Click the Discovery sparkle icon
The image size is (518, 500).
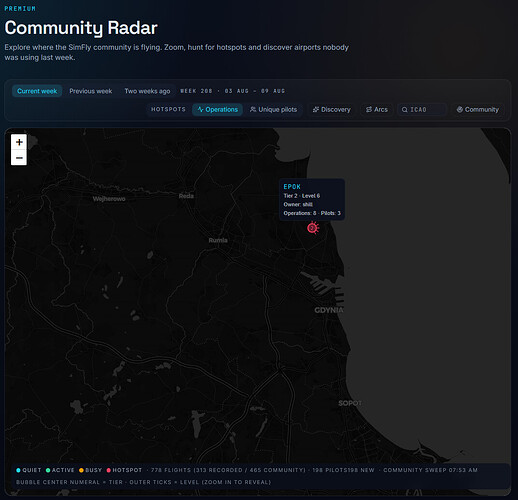click(x=316, y=110)
